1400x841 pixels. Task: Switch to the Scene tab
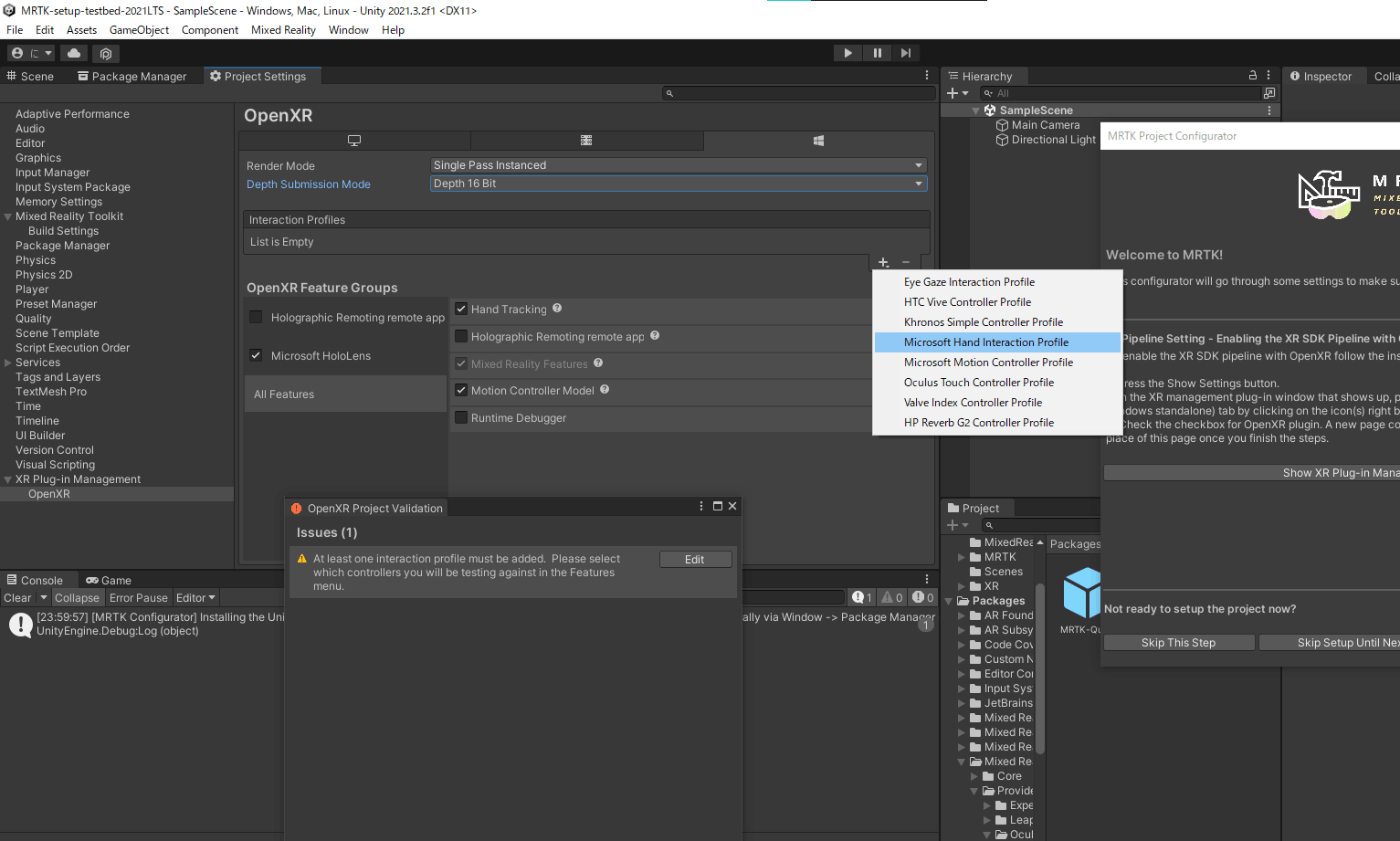[30, 76]
